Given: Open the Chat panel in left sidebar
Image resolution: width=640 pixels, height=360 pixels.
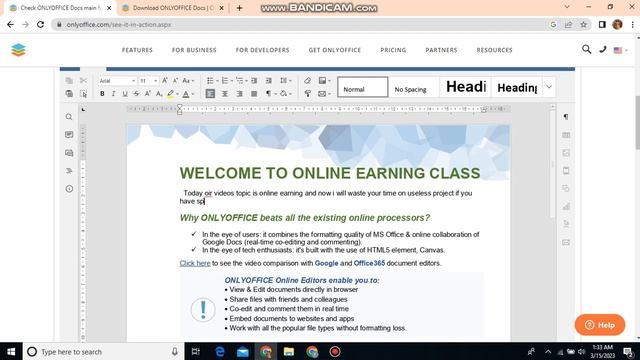Looking at the screenshot, I should 69,153.
